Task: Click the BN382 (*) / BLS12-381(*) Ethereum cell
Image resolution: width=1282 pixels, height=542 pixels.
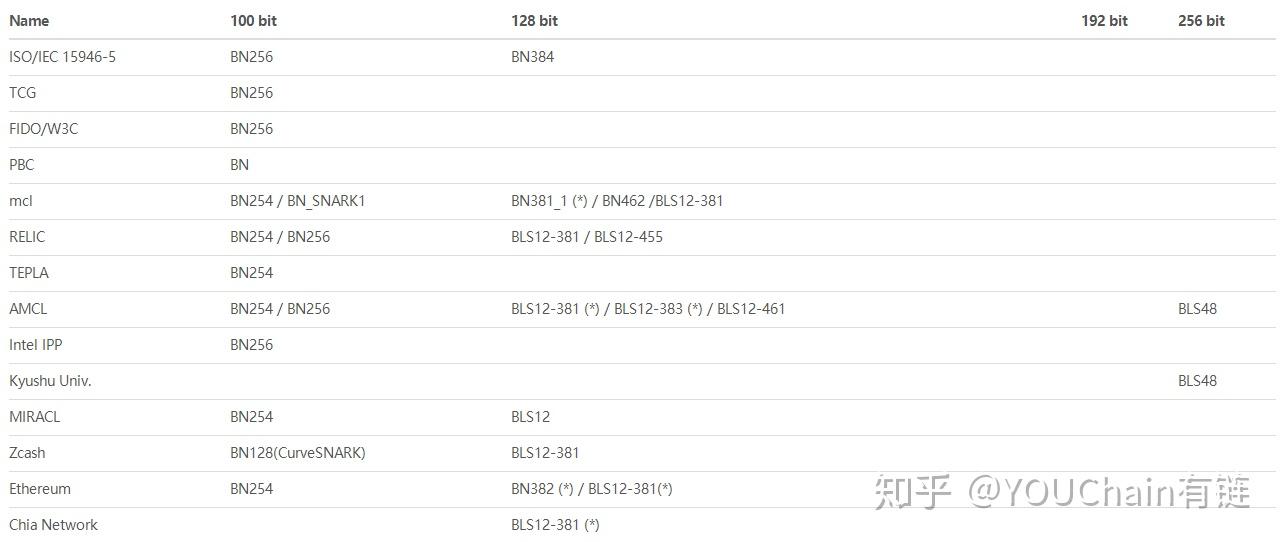Action: (x=591, y=489)
